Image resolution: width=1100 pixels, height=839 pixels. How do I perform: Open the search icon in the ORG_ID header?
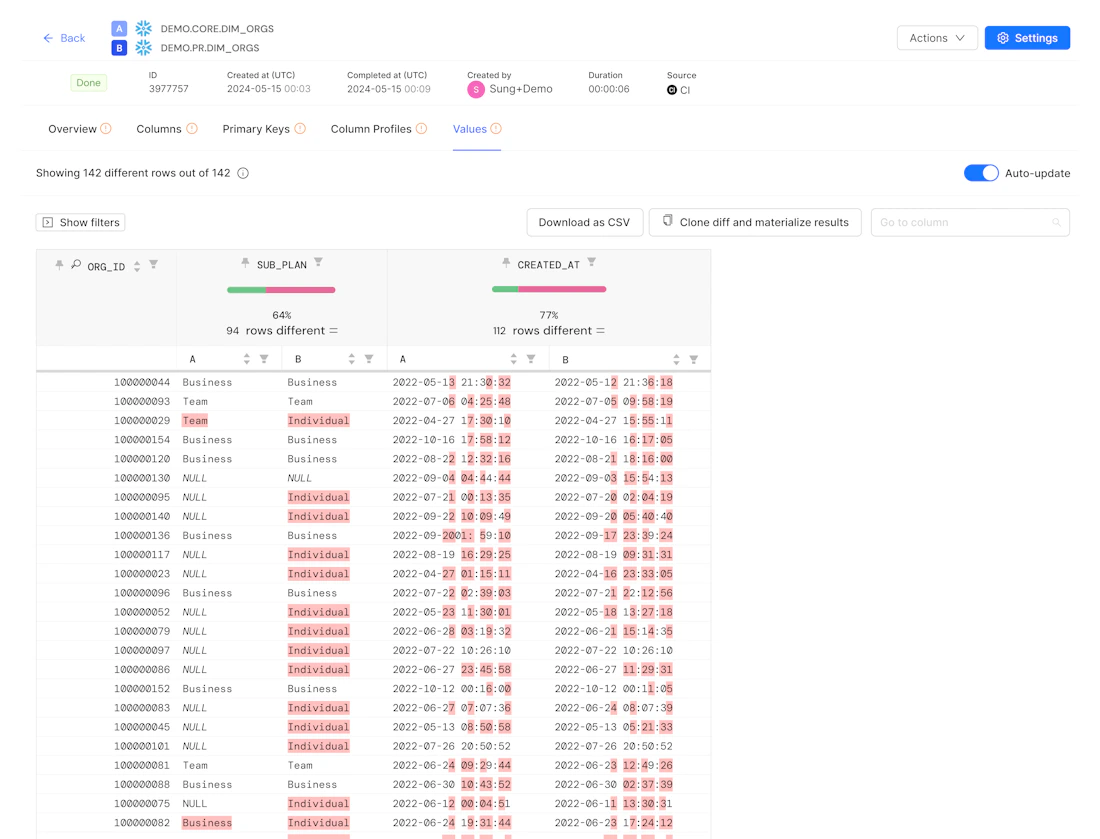pos(76,264)
